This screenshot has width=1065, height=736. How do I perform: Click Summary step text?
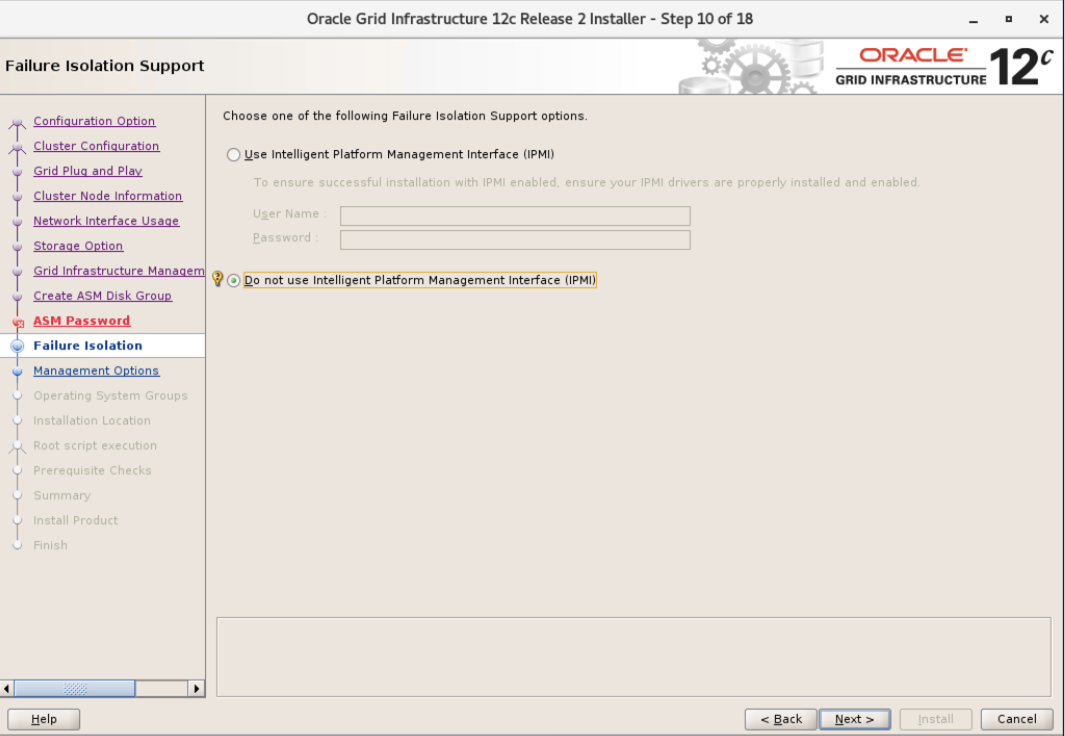click(62, 496)
